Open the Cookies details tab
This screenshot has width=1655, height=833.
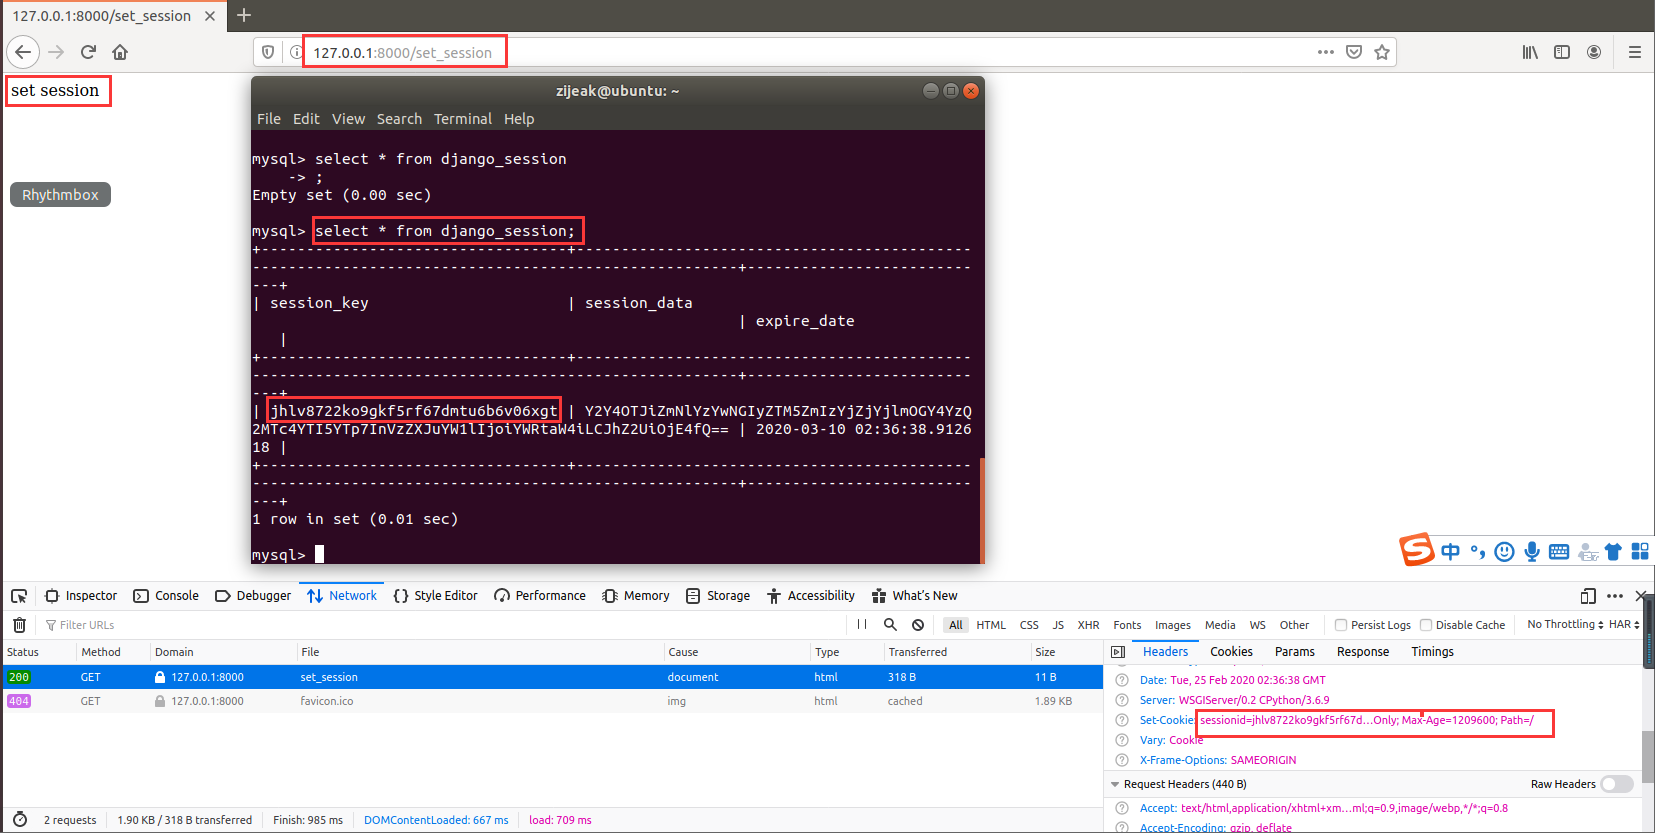1231,652
